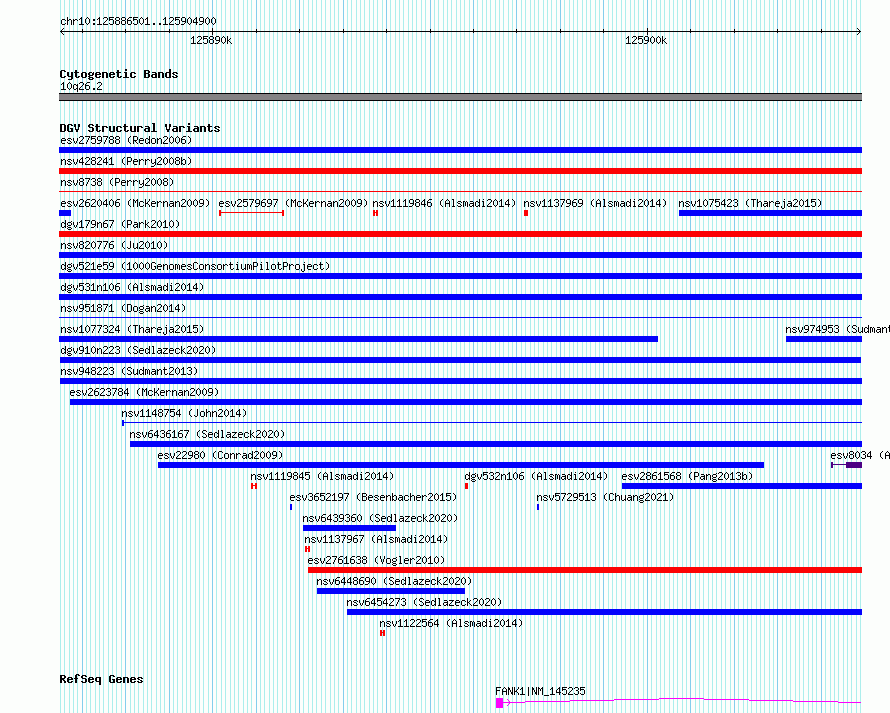Click the nsv1137967 (Alsmadi2014) red marker

click(x=307, y=549)
